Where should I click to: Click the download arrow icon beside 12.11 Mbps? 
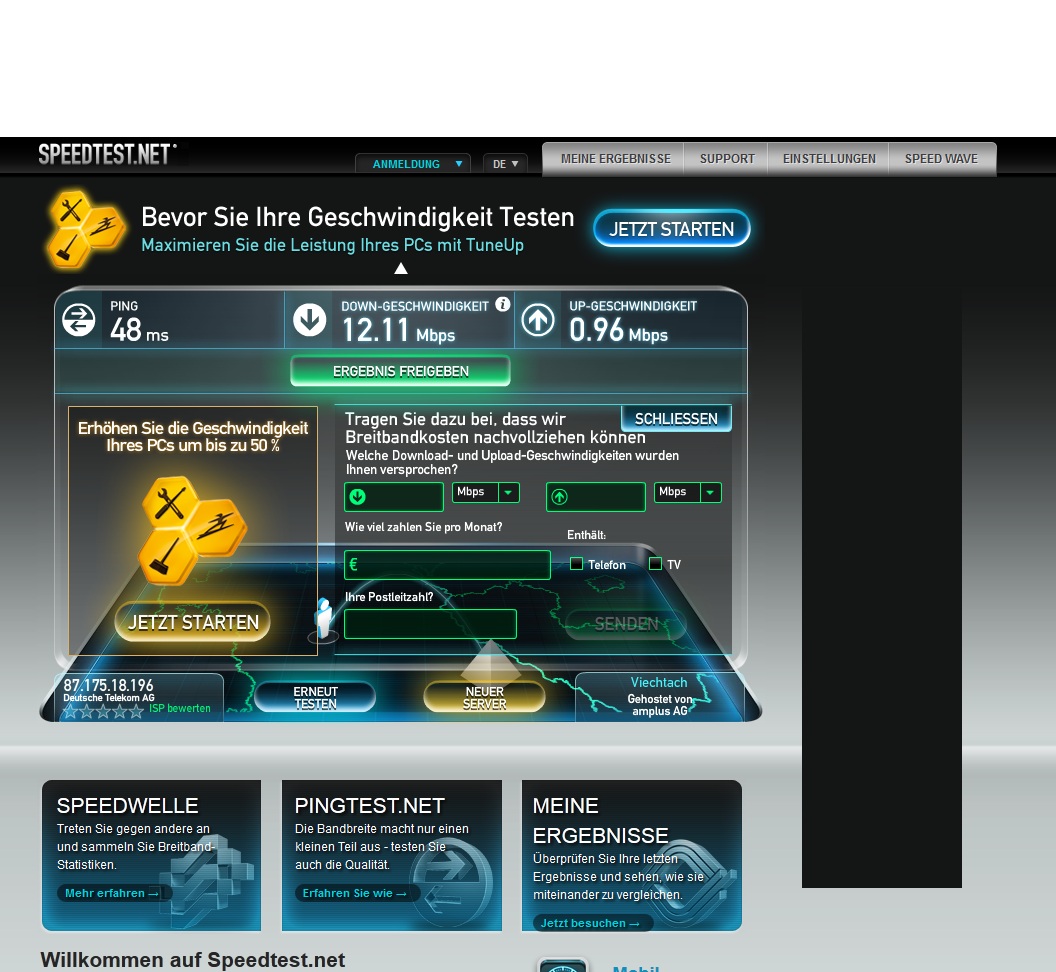[310, 320]
